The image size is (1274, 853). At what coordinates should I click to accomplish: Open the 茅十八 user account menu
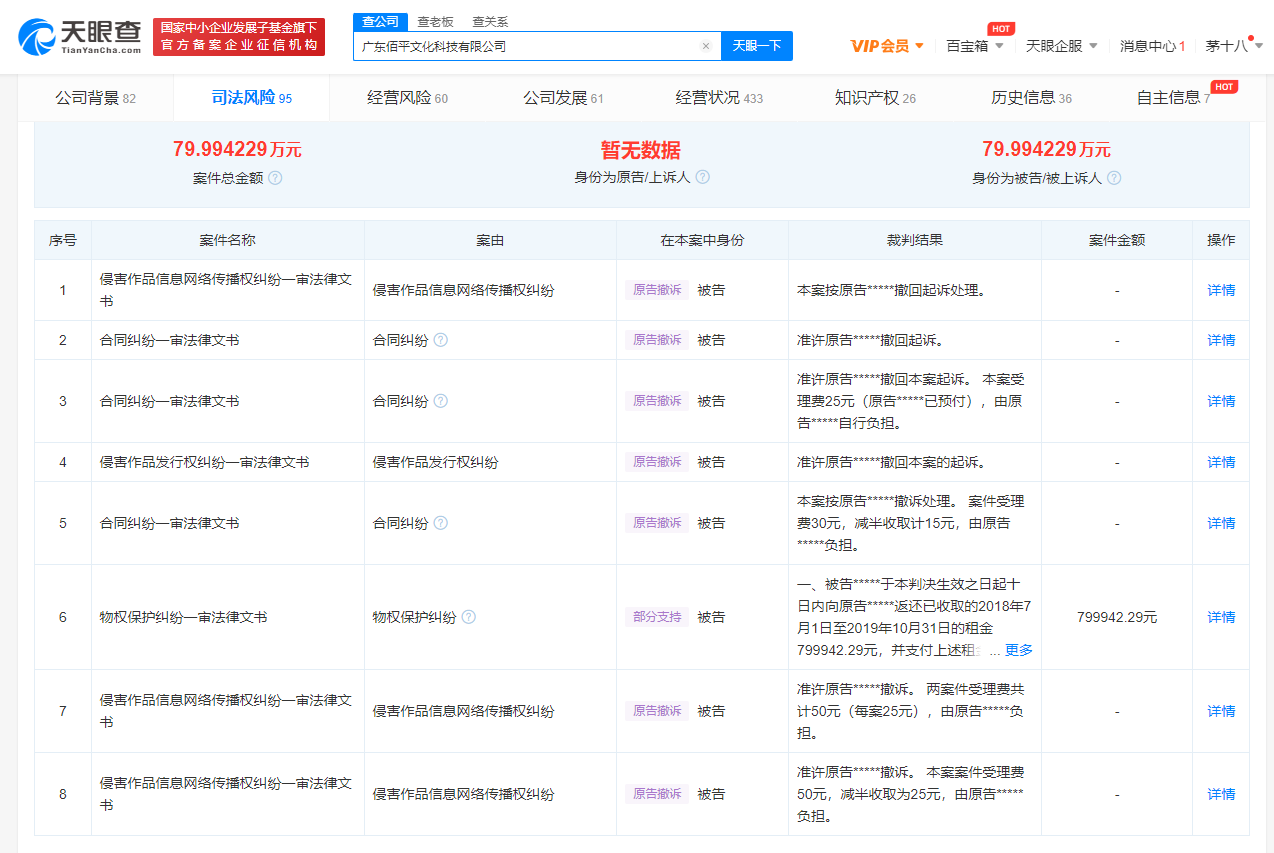click(x=1234, y=46)
